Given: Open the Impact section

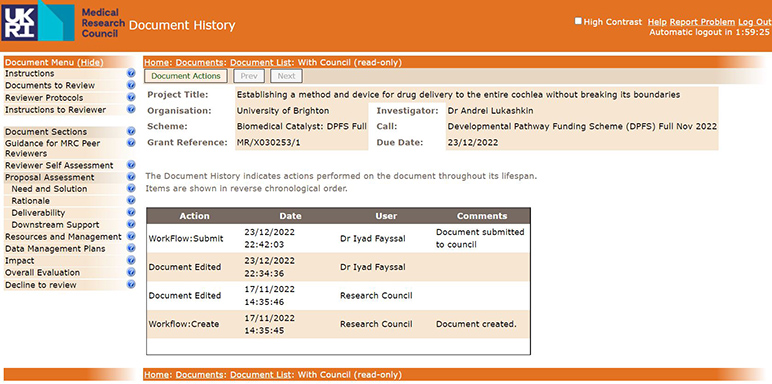Looking at the screenshot, I should pos(20,261).
